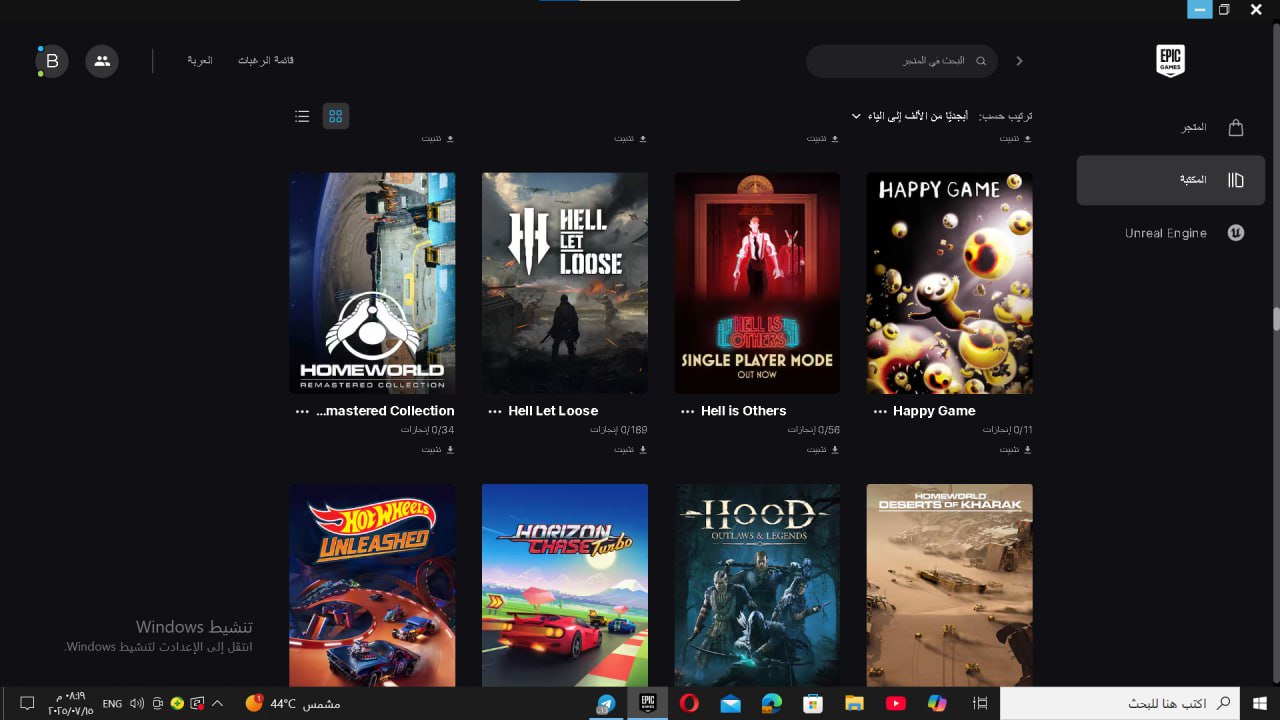Image resolution: width=1280 pixels, height=720 pixels.
Task: Click the volume speaker tray icon
Action: point(137,703)
